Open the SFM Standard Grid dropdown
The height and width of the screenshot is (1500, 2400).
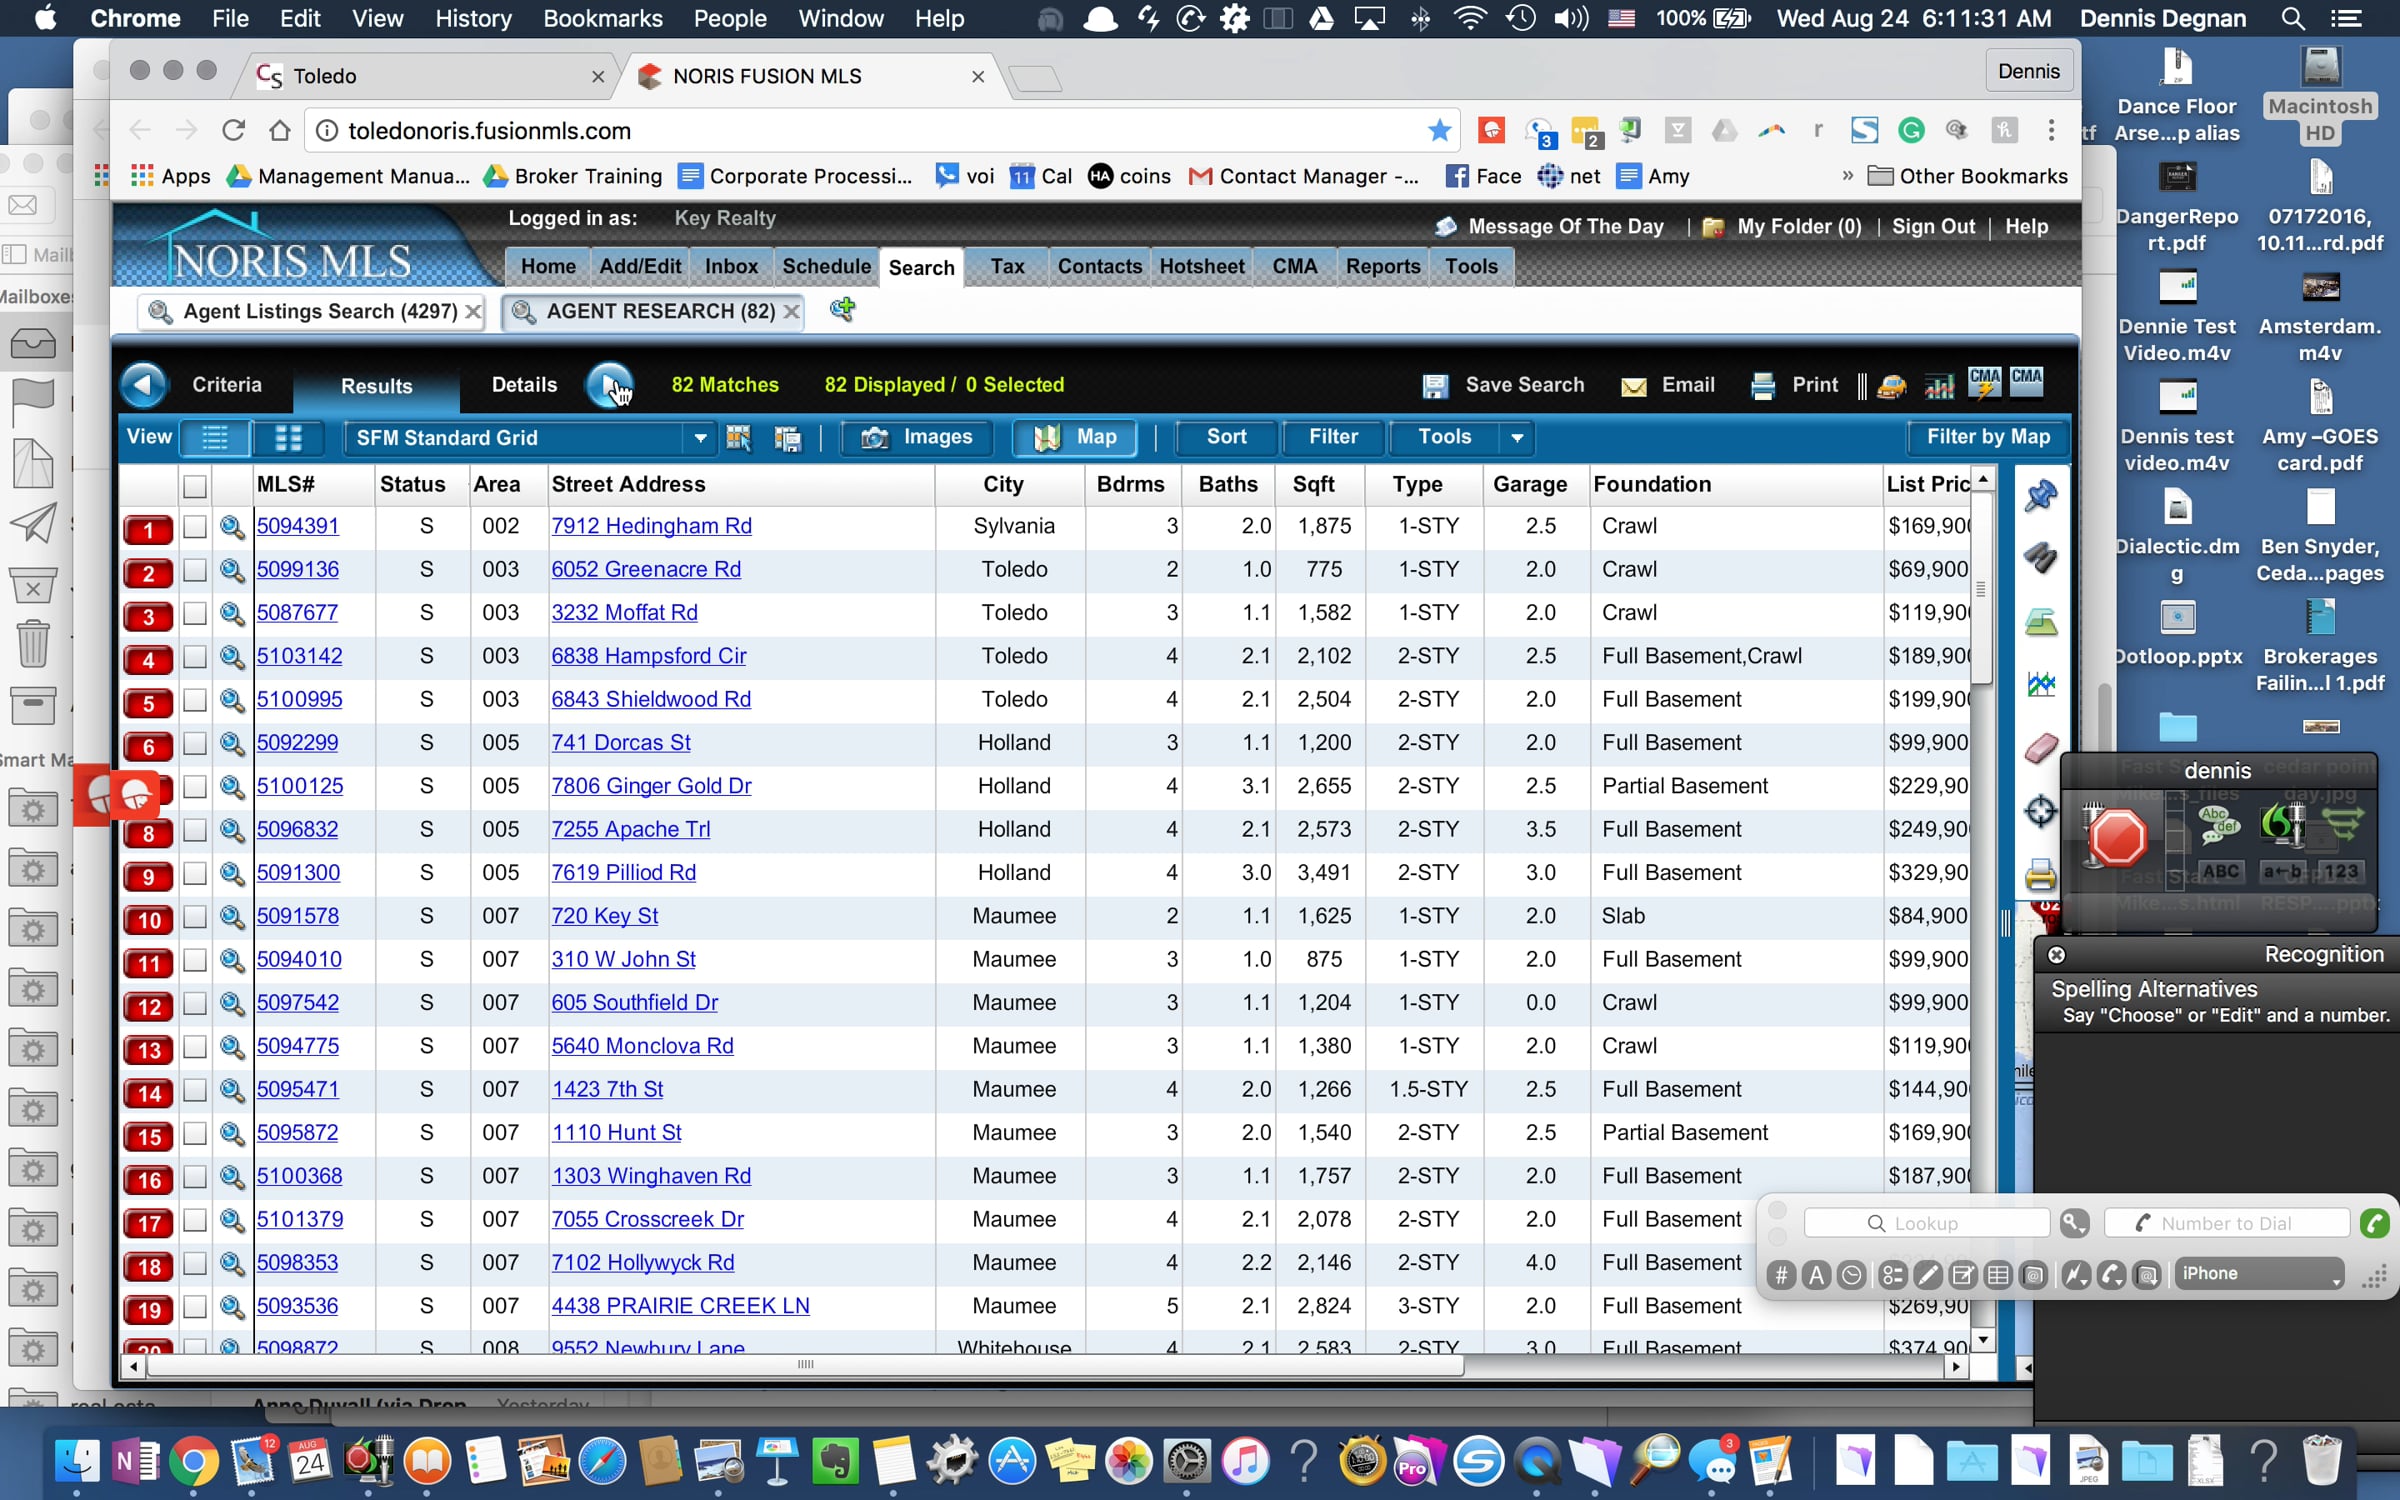(700, 438)
